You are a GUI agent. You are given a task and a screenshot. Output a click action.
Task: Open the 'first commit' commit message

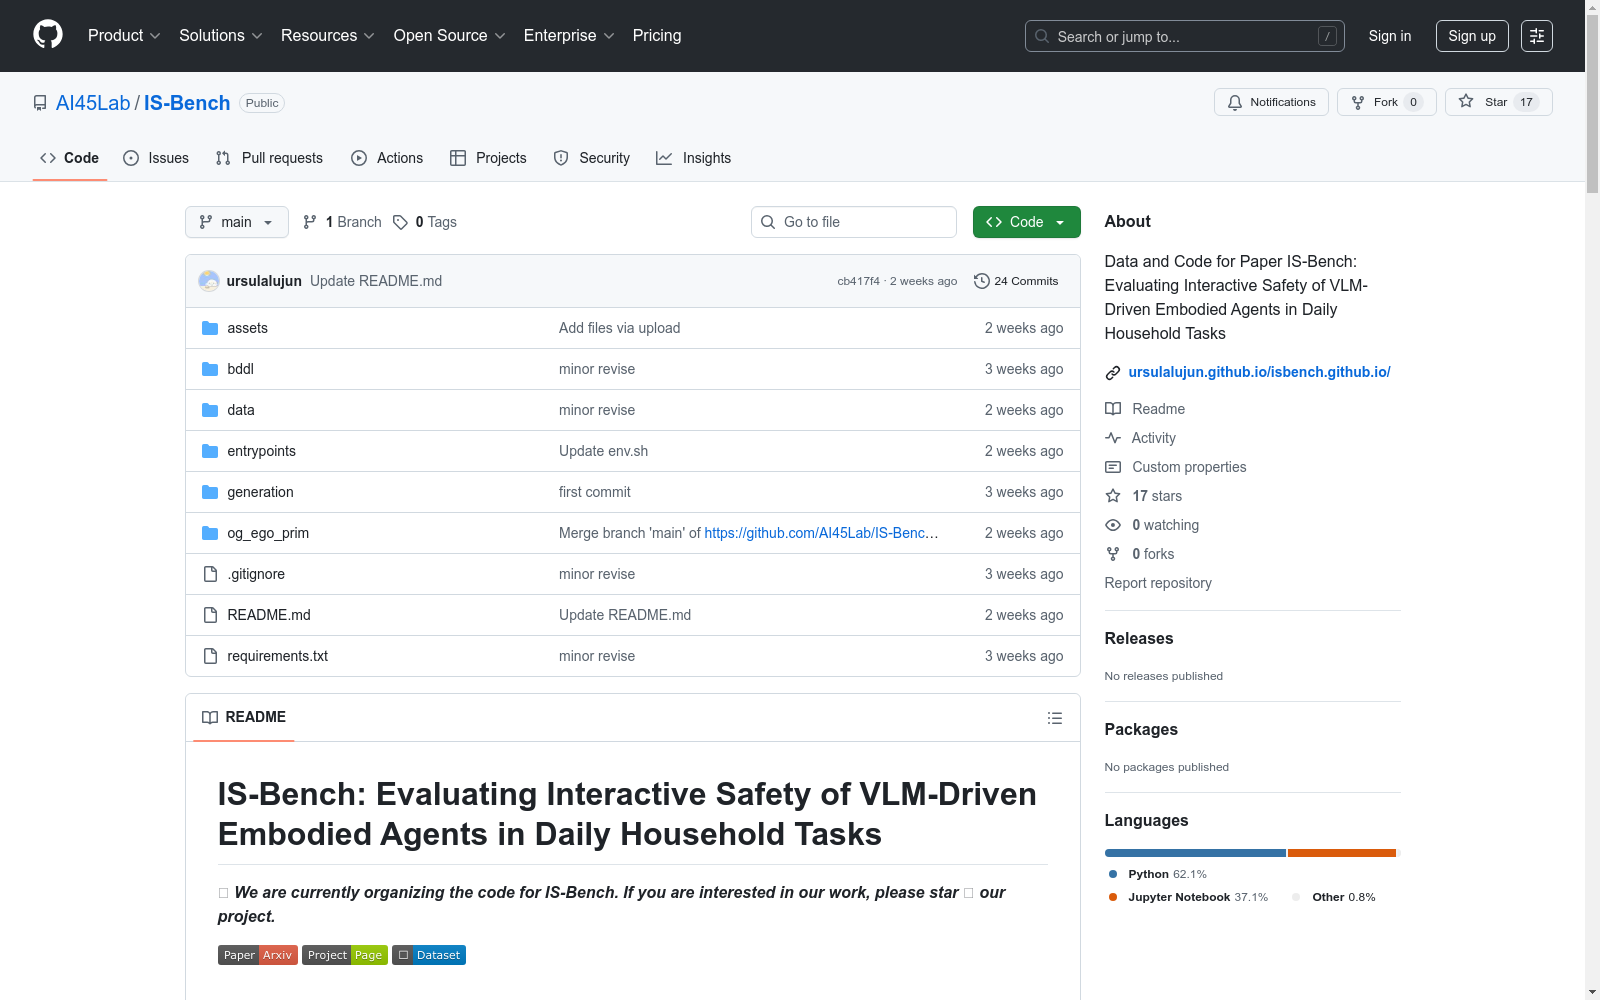pyautogui.click(x=595, y=492)
